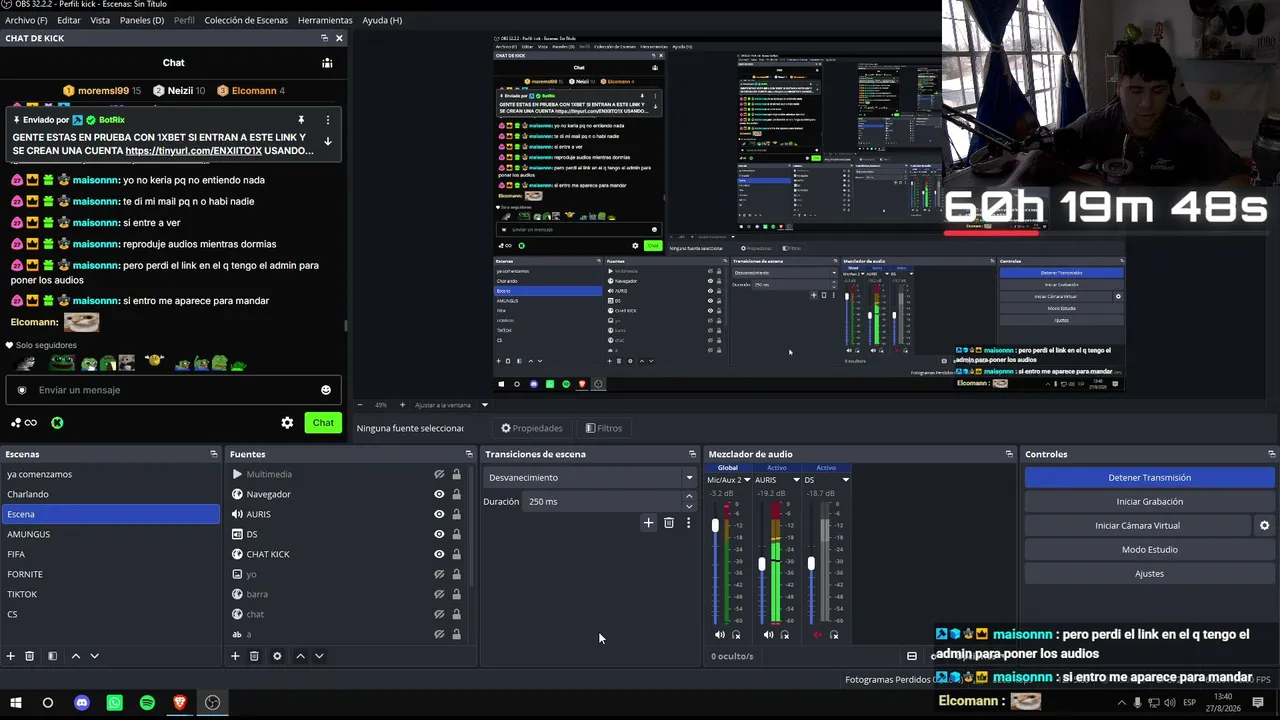Open the preview zoom dropdown arrow
Viewport: 1280px width, 720px height.
point(485,405)
